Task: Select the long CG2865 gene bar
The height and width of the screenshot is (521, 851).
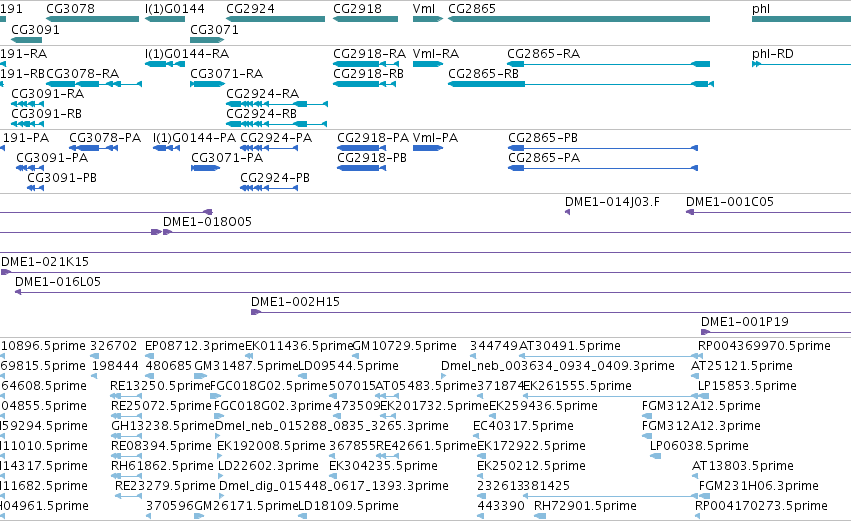Action: pos(579,19)
